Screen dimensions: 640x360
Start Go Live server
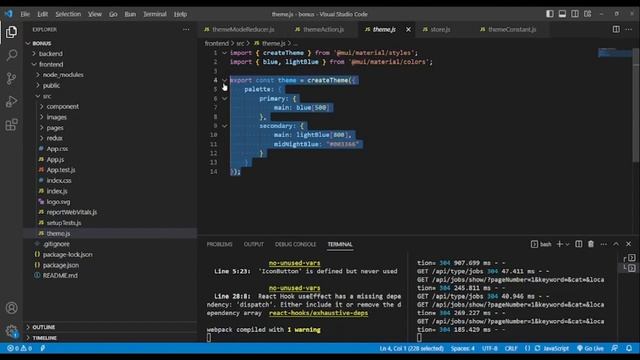click(x=590, y=348)
